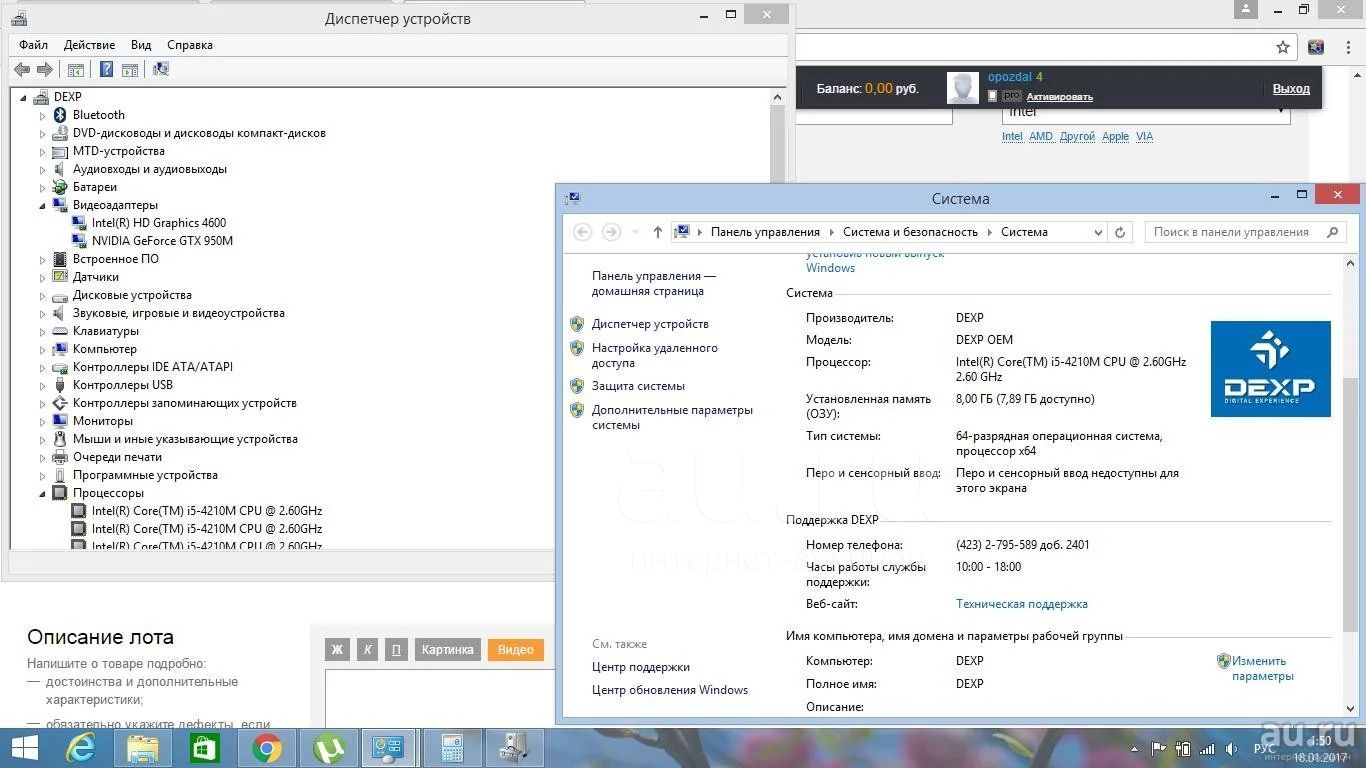Screen dimensions: 1366x768
Task: Collapse the Процессоры category
Action: [x=43, y=493]
